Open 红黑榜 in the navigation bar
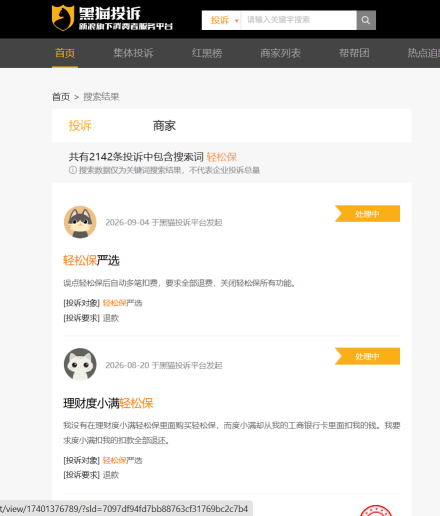The image size is (440, 516). pyautogui.click(x=207, y=53)
